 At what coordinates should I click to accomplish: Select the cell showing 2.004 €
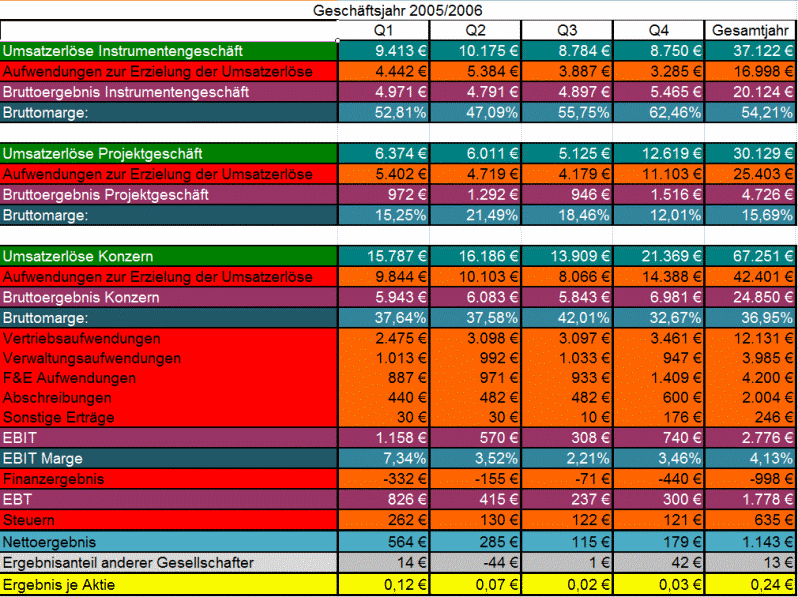tap(751, 397)
